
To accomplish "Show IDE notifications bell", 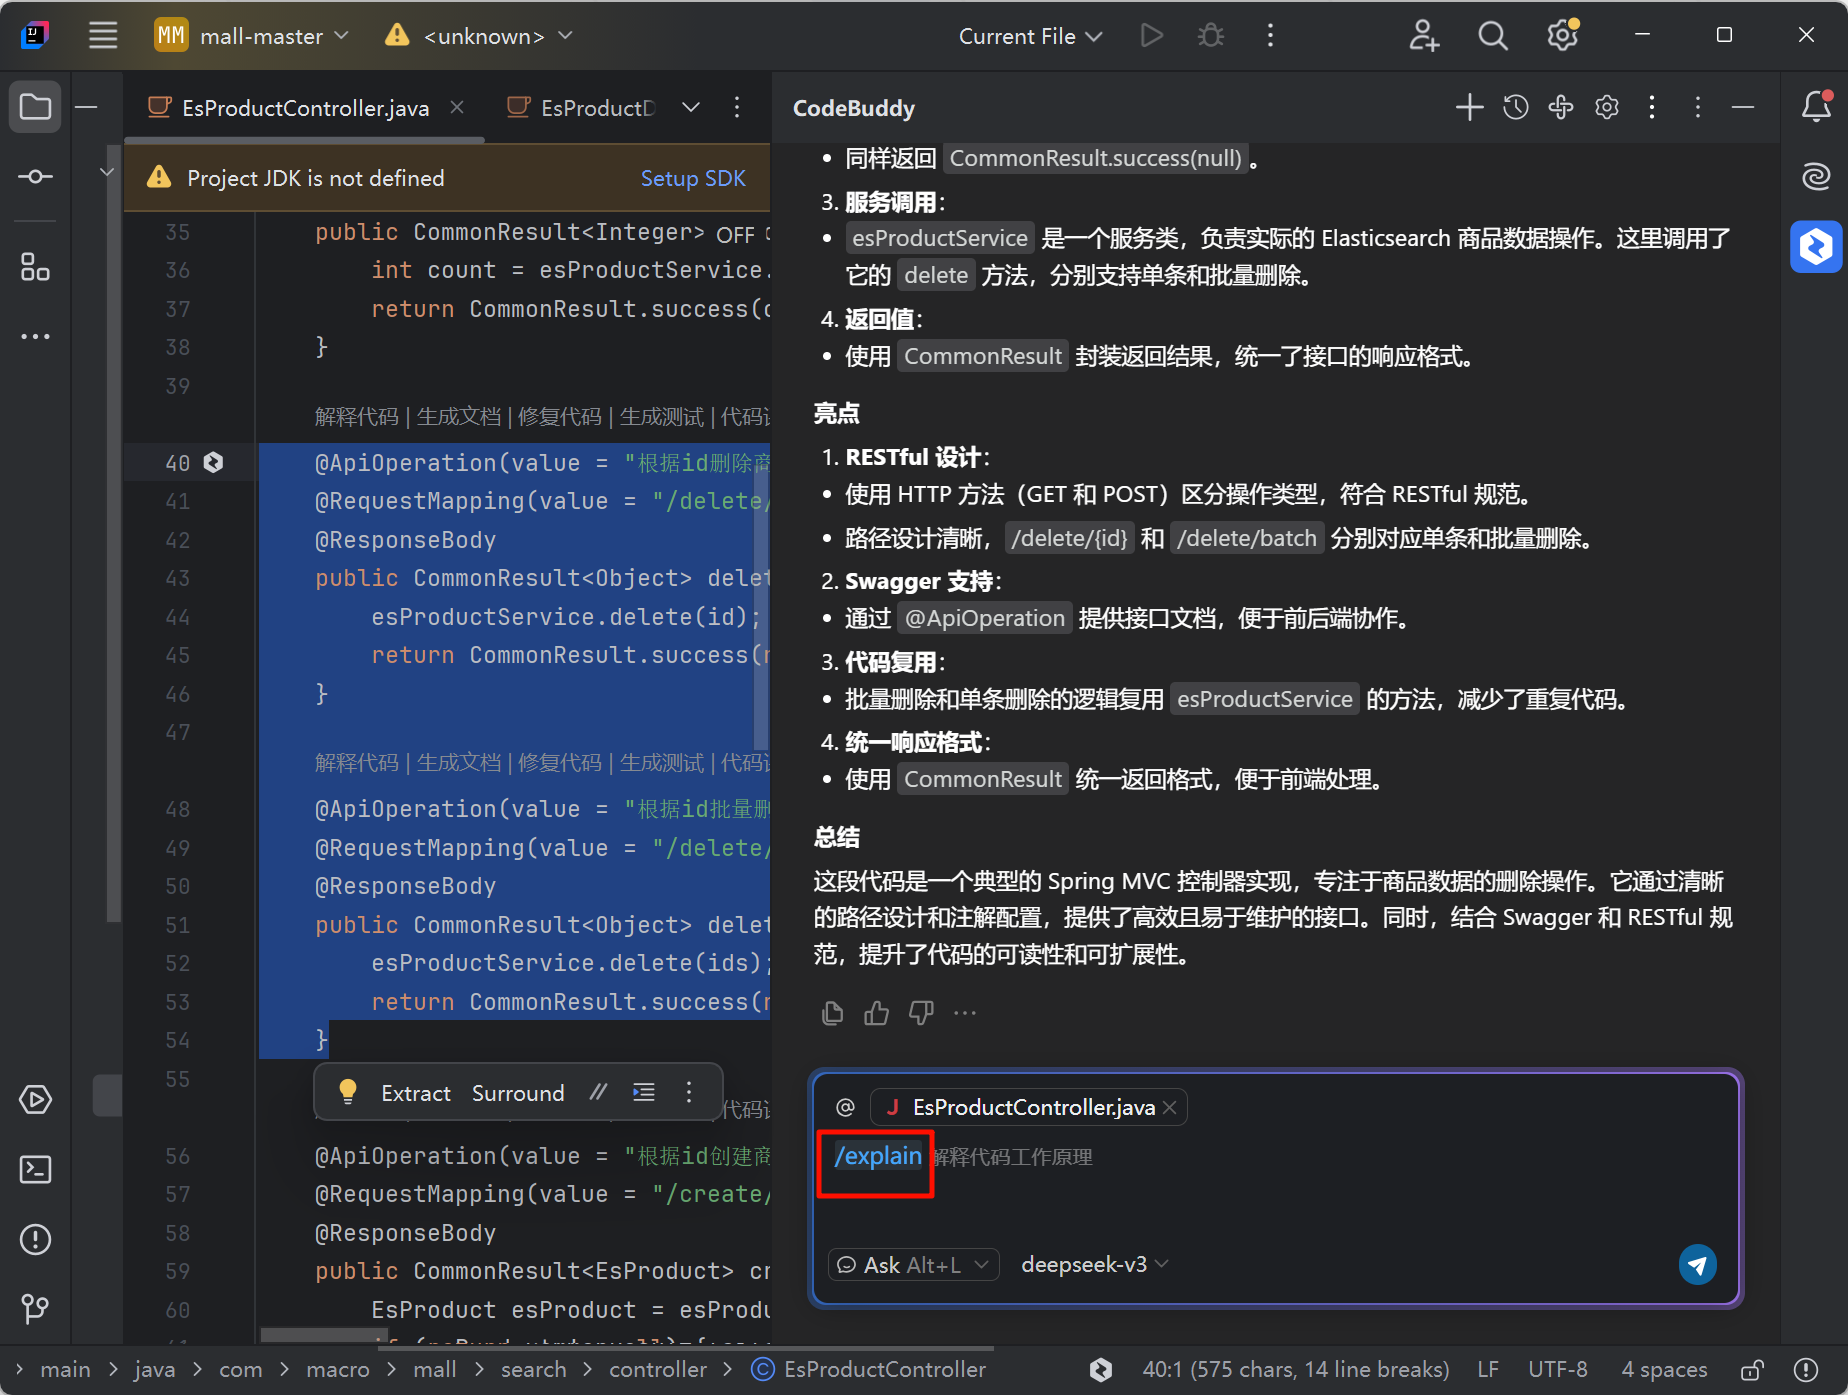I will point(1816,107).
